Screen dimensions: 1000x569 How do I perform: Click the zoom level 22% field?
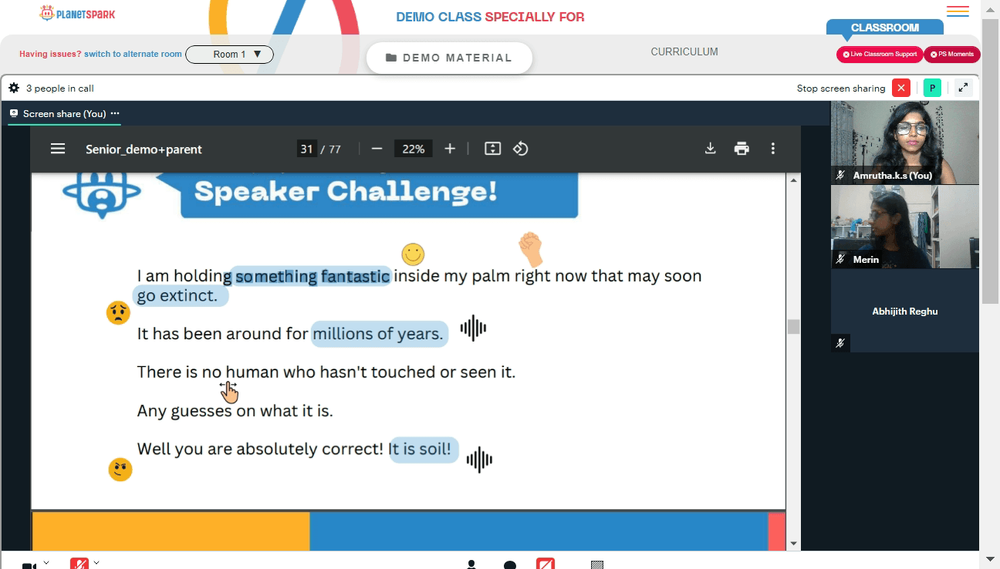pos(413,149)
